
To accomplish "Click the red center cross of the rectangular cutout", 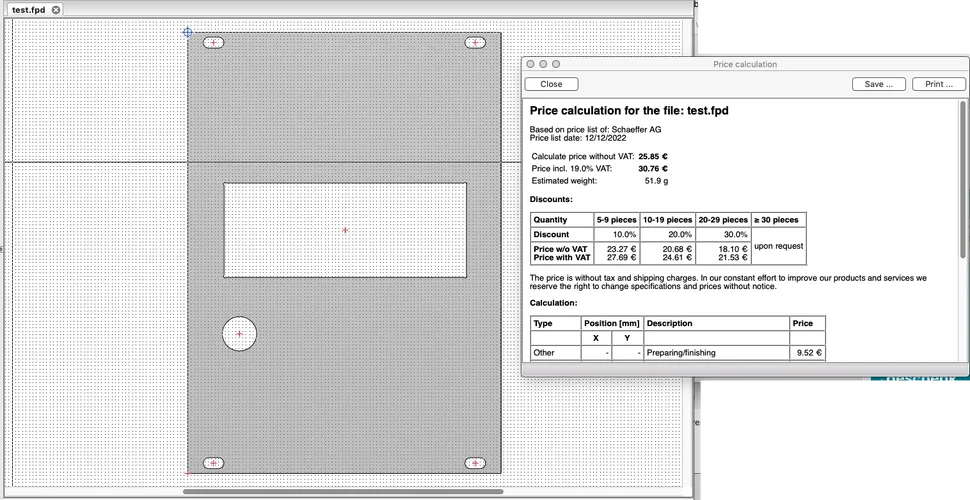I will pyautogui.click(x=345, y=230).
